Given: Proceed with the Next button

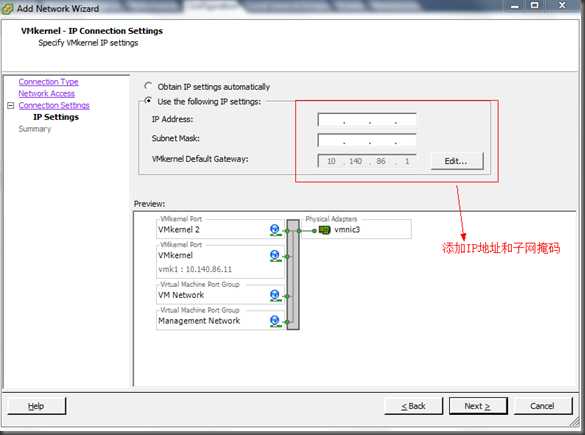Looking at the screenshot, I should click(478, 406).
